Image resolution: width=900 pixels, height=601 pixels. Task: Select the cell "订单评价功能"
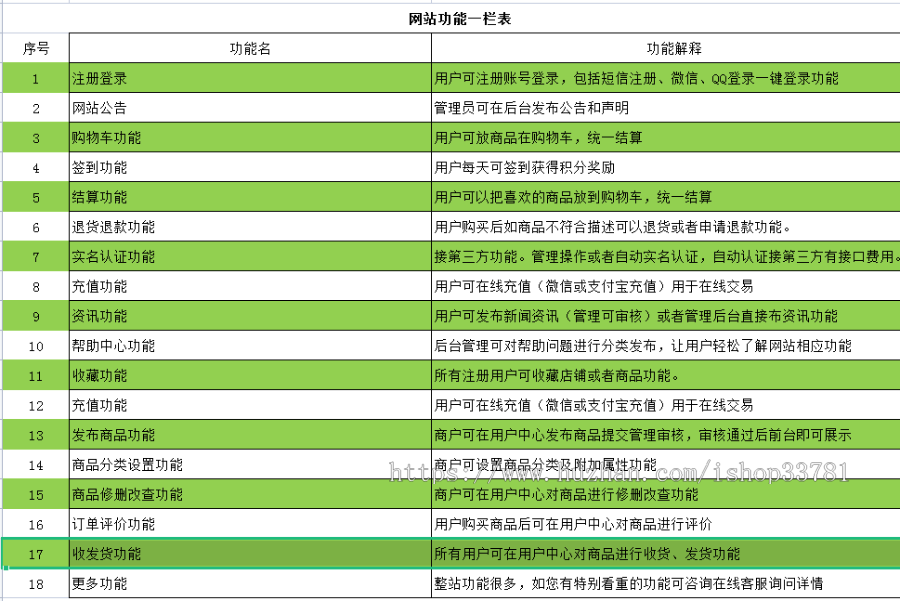pos(250,524)
